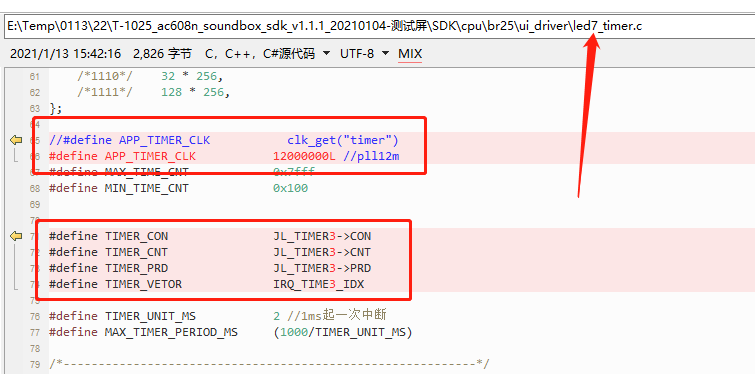Viewport: 755px width, 374px height.
Task: Click JL_TIMER3->CON text
Action: point(322,236)
